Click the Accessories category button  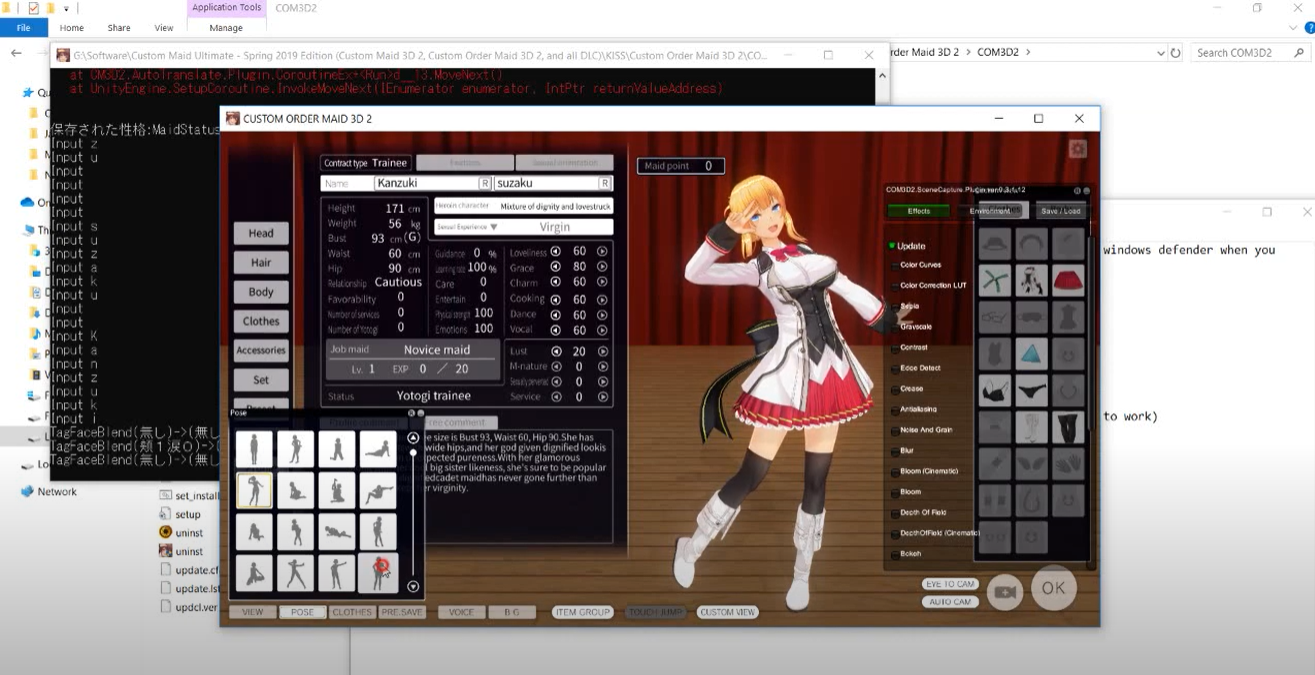[261, 350]
